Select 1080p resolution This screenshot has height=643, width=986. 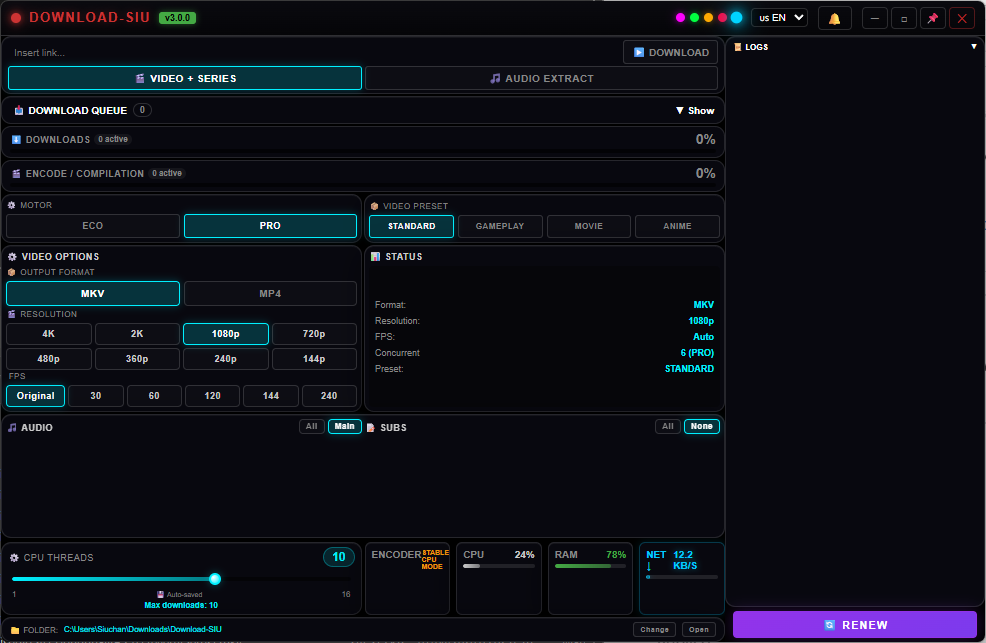pyautogui.click(x=226, y=334)
